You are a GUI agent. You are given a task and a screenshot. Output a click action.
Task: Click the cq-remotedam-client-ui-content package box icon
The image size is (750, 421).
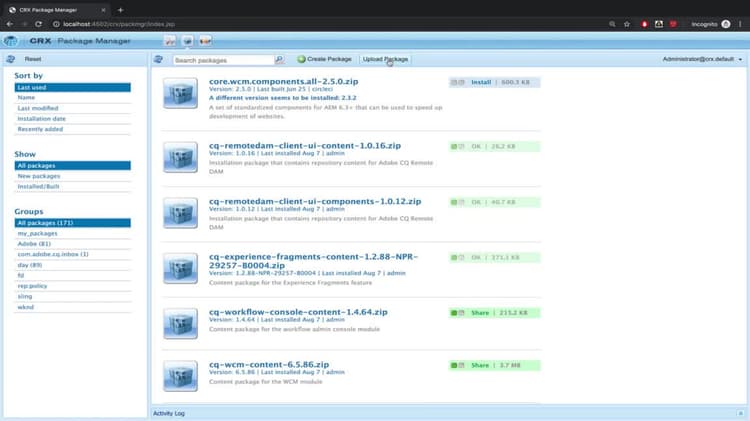pyautogui.click(x=180, y=157)
